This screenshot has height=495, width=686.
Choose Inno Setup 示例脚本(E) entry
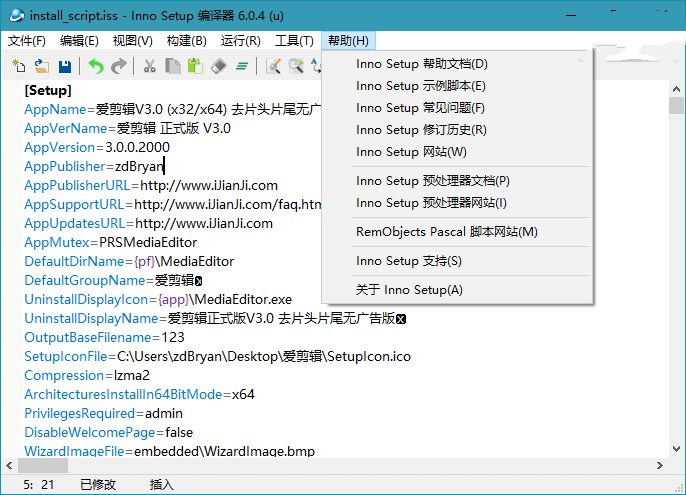coord(420,86)
